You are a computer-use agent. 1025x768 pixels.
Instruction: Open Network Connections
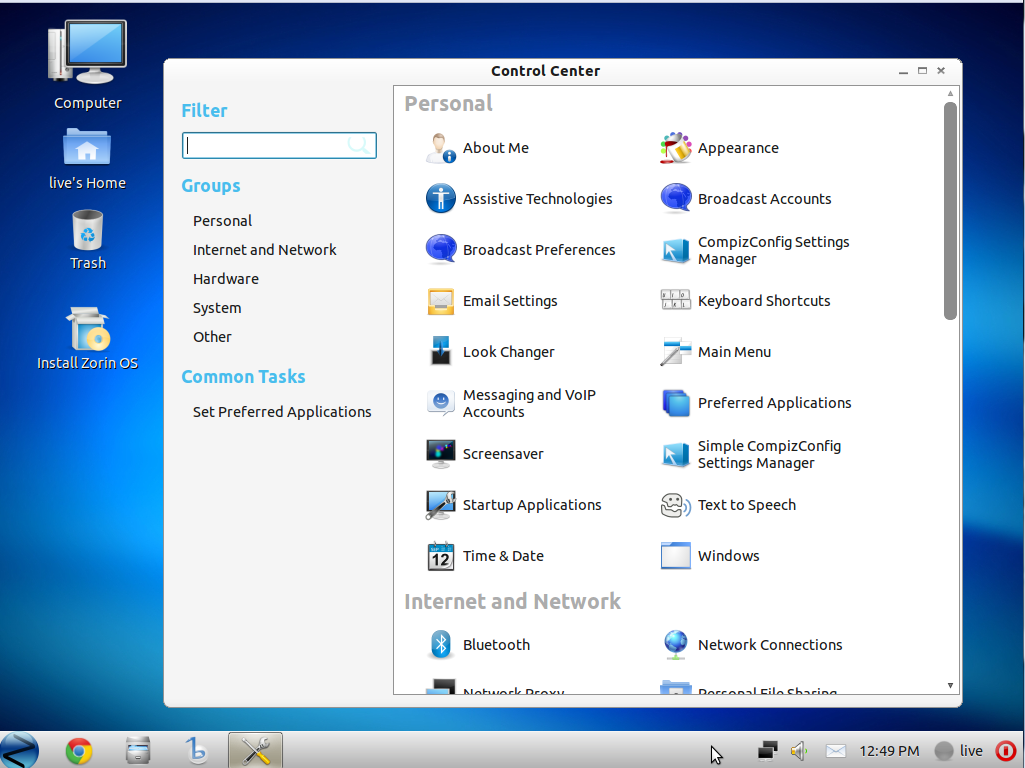(771, 645)
